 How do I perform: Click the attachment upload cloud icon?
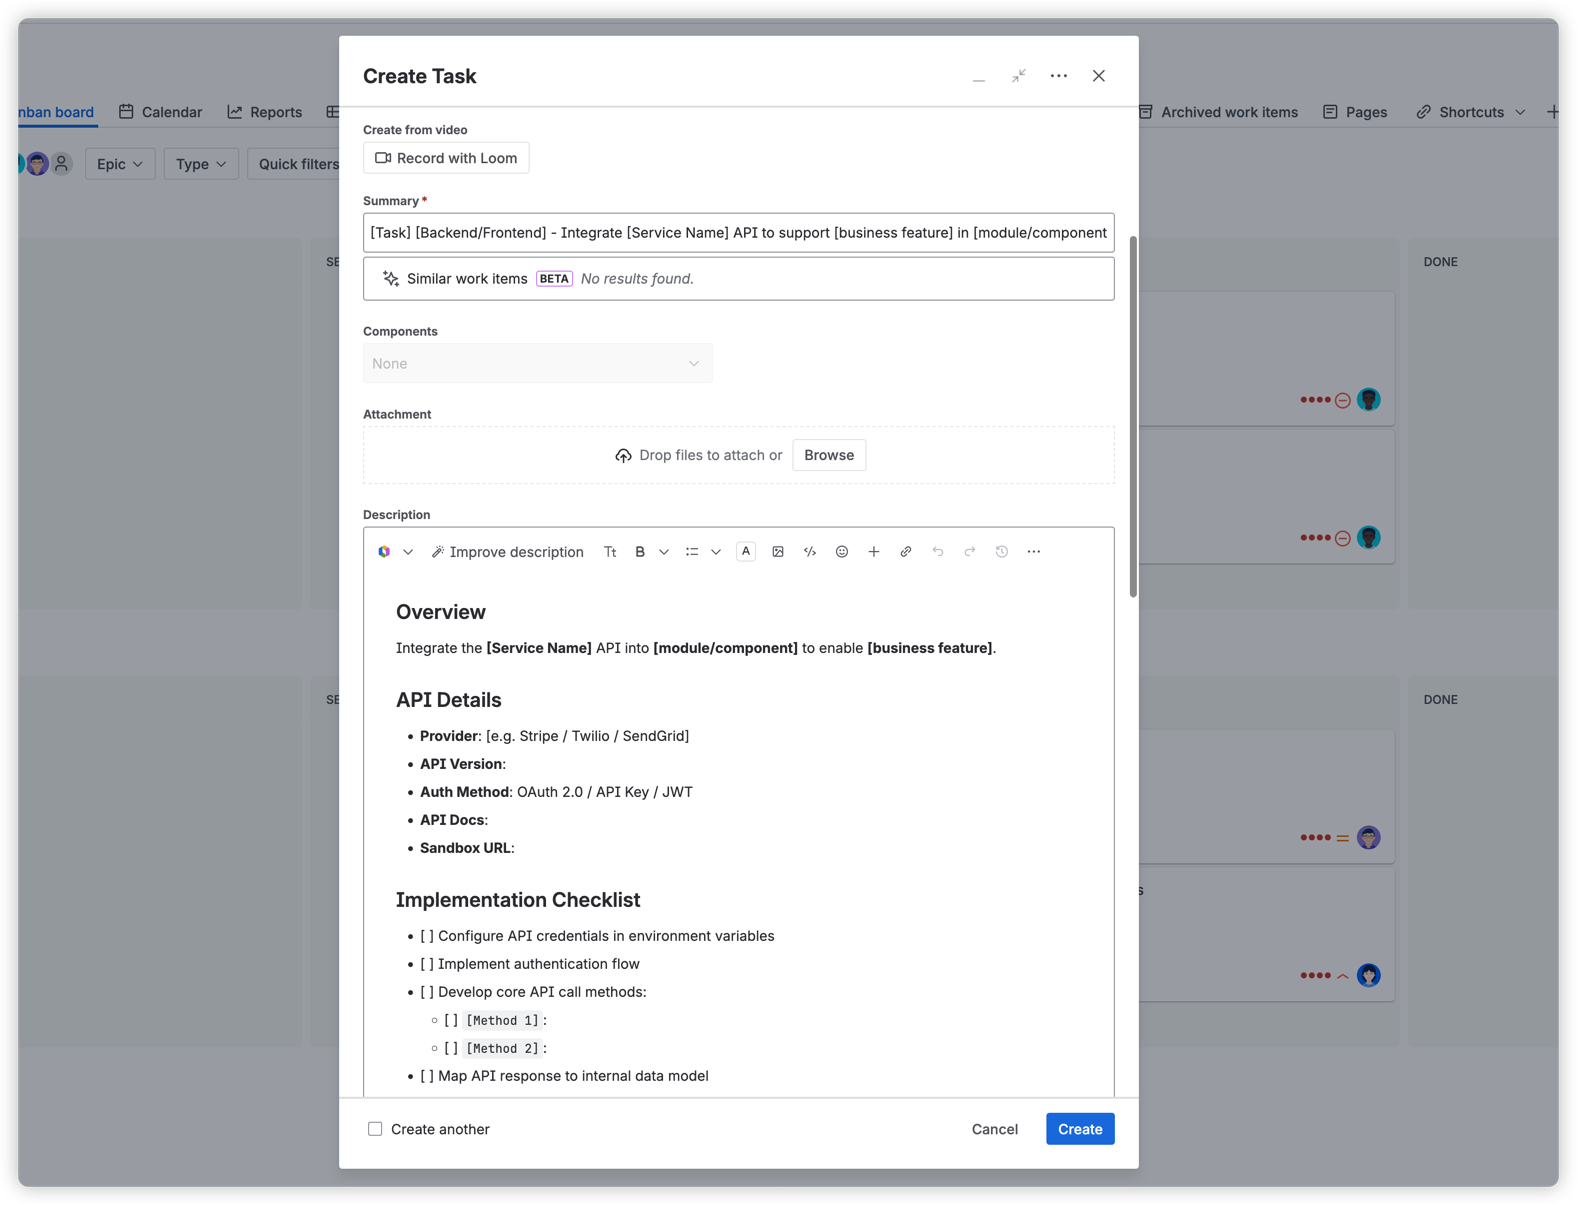[623, 456]
